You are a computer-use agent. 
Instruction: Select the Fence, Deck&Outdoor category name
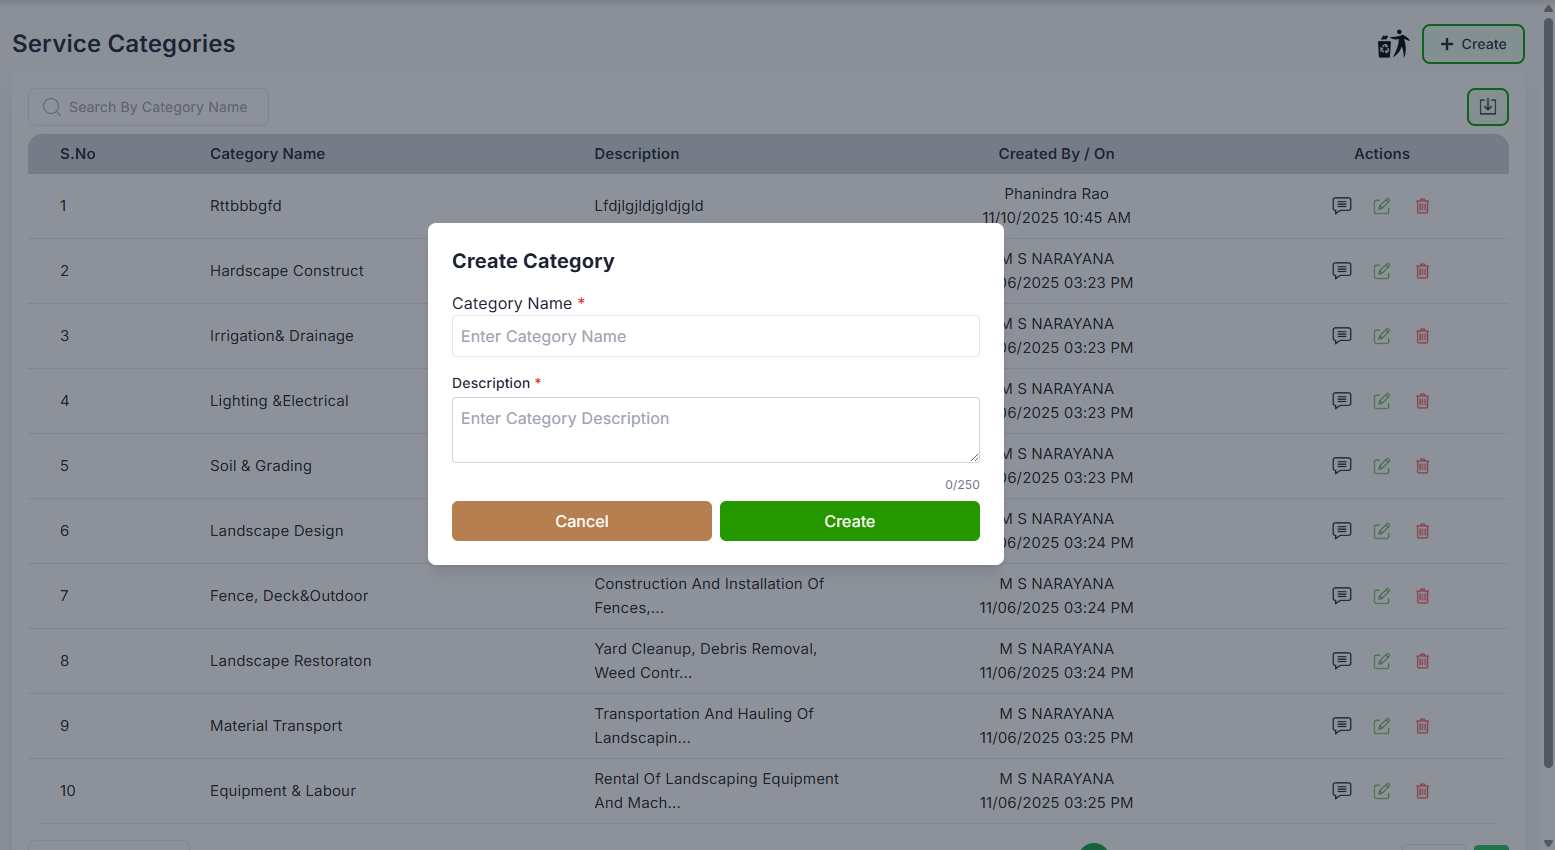[289, 596]
